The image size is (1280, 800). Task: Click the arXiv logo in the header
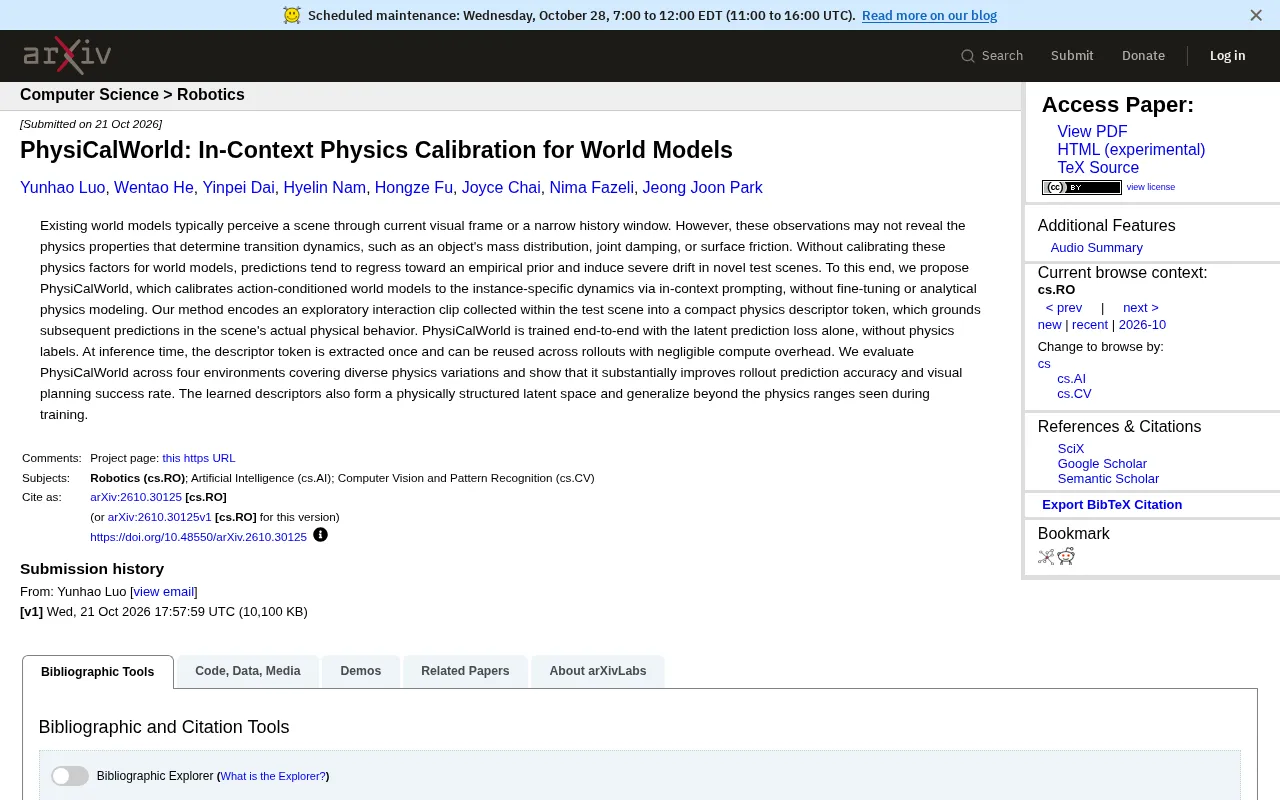67,55
